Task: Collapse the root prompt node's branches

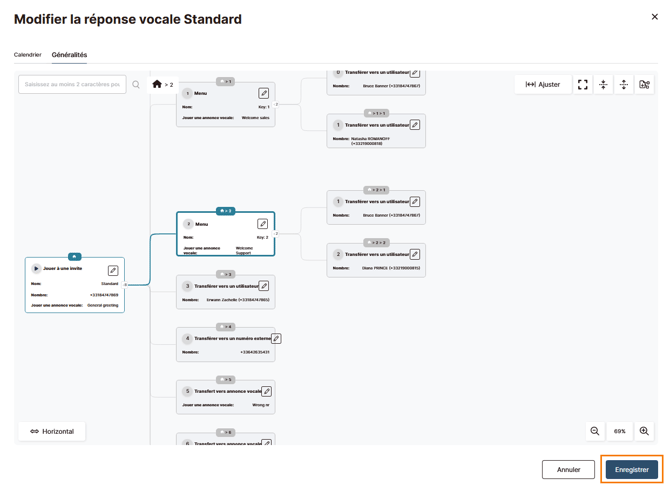Action: (125, 285)
